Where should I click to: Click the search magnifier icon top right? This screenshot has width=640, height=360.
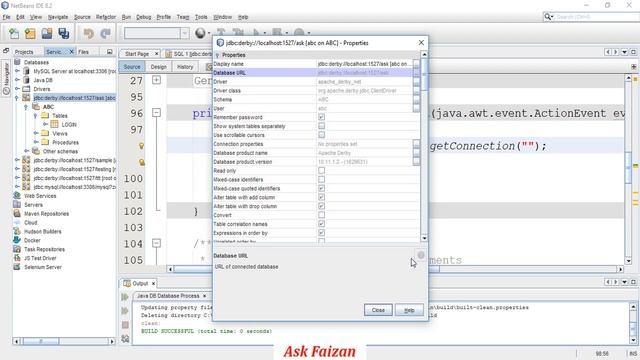[x=548, y=17]
